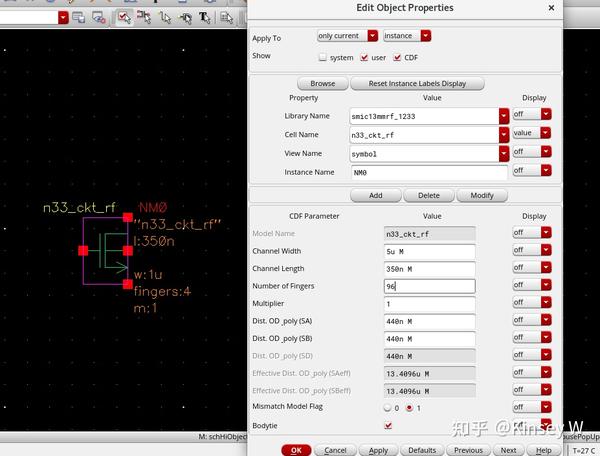Click into the Library Name field
Image resolution: width=600 pixels, height=456 pixels.
pos(424,116)
